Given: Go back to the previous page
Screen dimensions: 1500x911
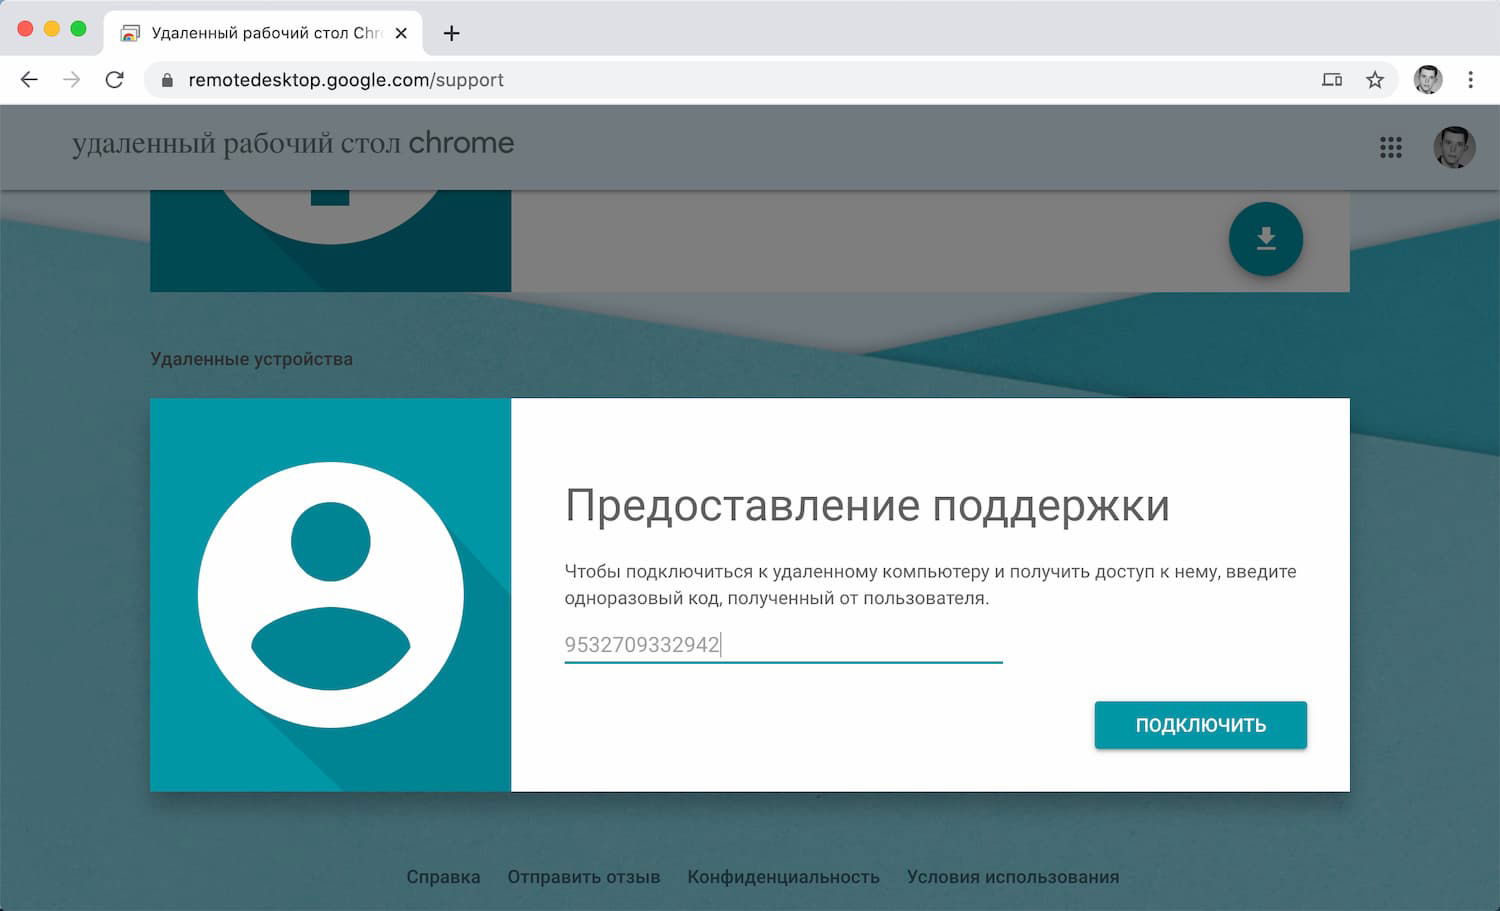Looking at the screenshot, I should click(x=29, y=80).
